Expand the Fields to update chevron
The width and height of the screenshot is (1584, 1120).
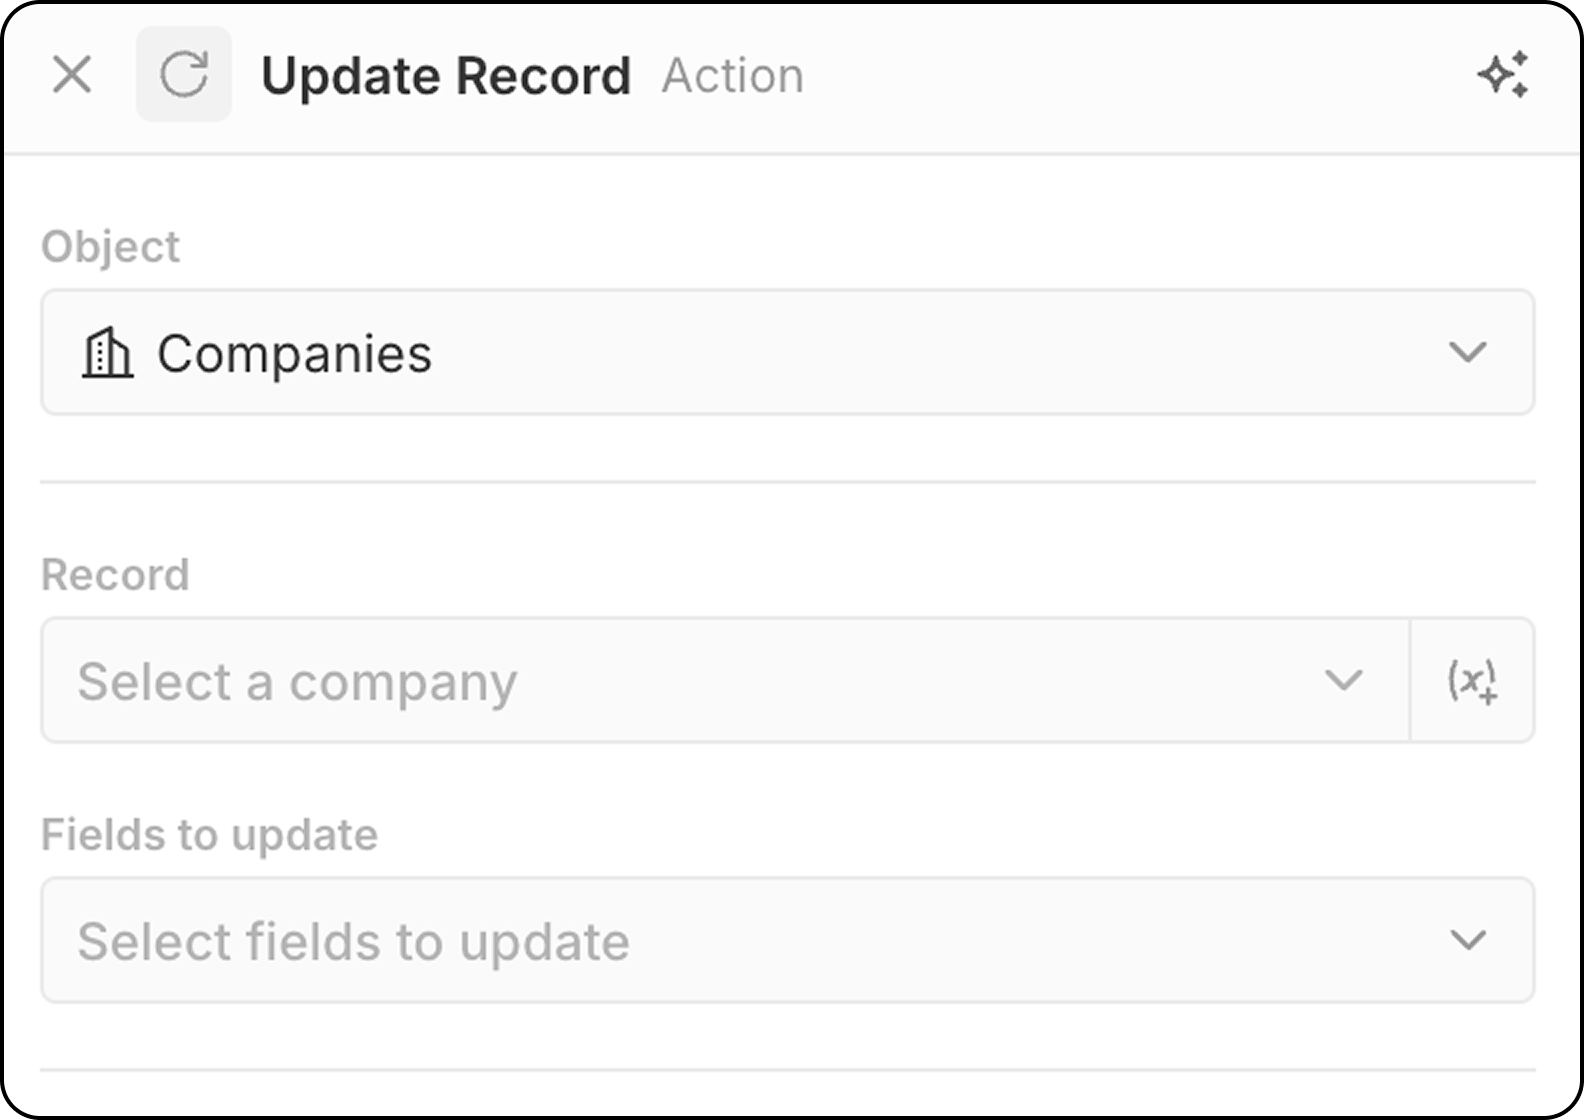tap(1467, 941)
